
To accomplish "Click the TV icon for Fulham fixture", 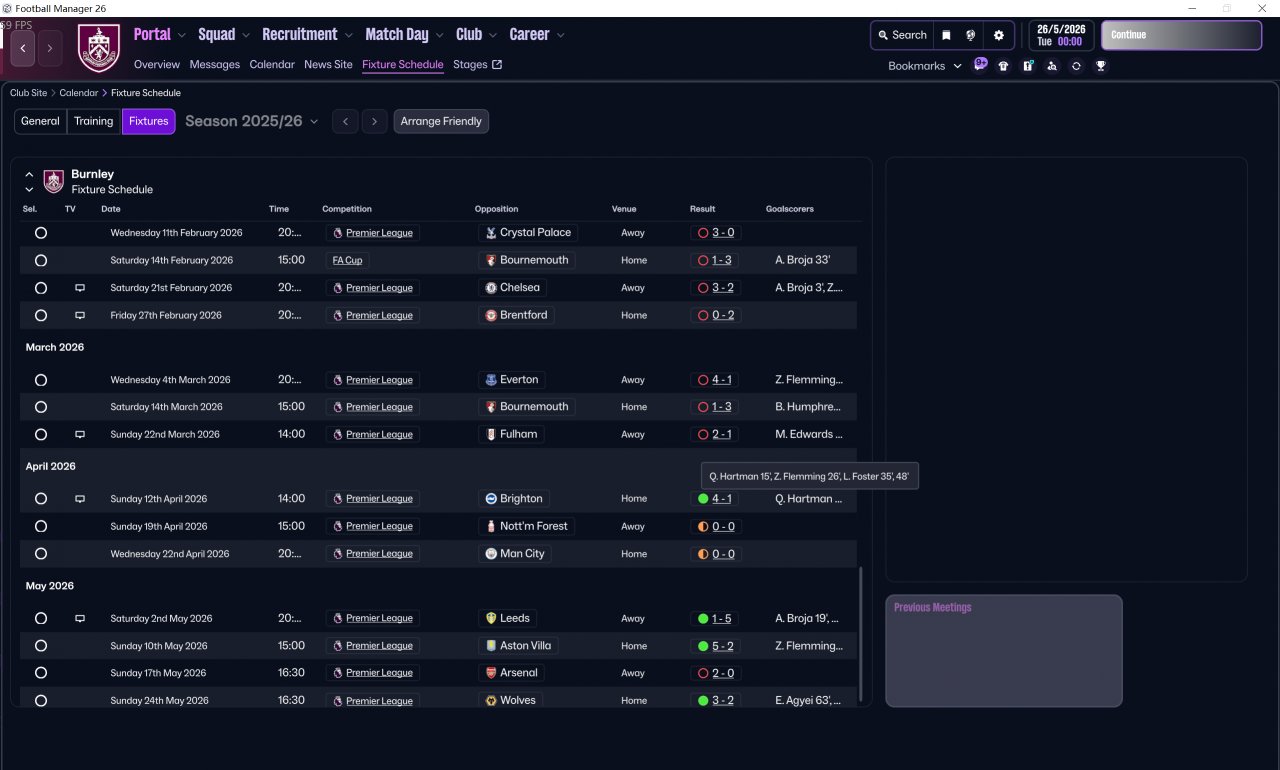I will (x=80, y=435).
